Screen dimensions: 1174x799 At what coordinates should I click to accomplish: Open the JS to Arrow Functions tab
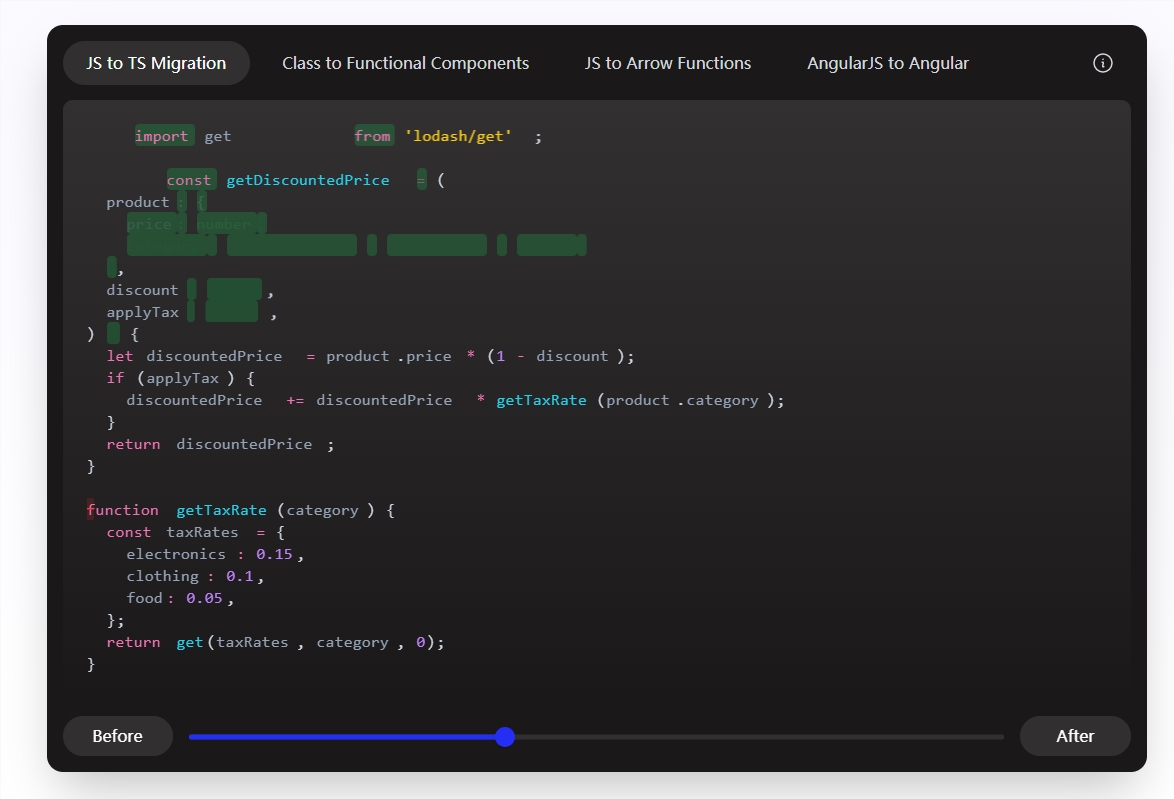coord(667,63)
